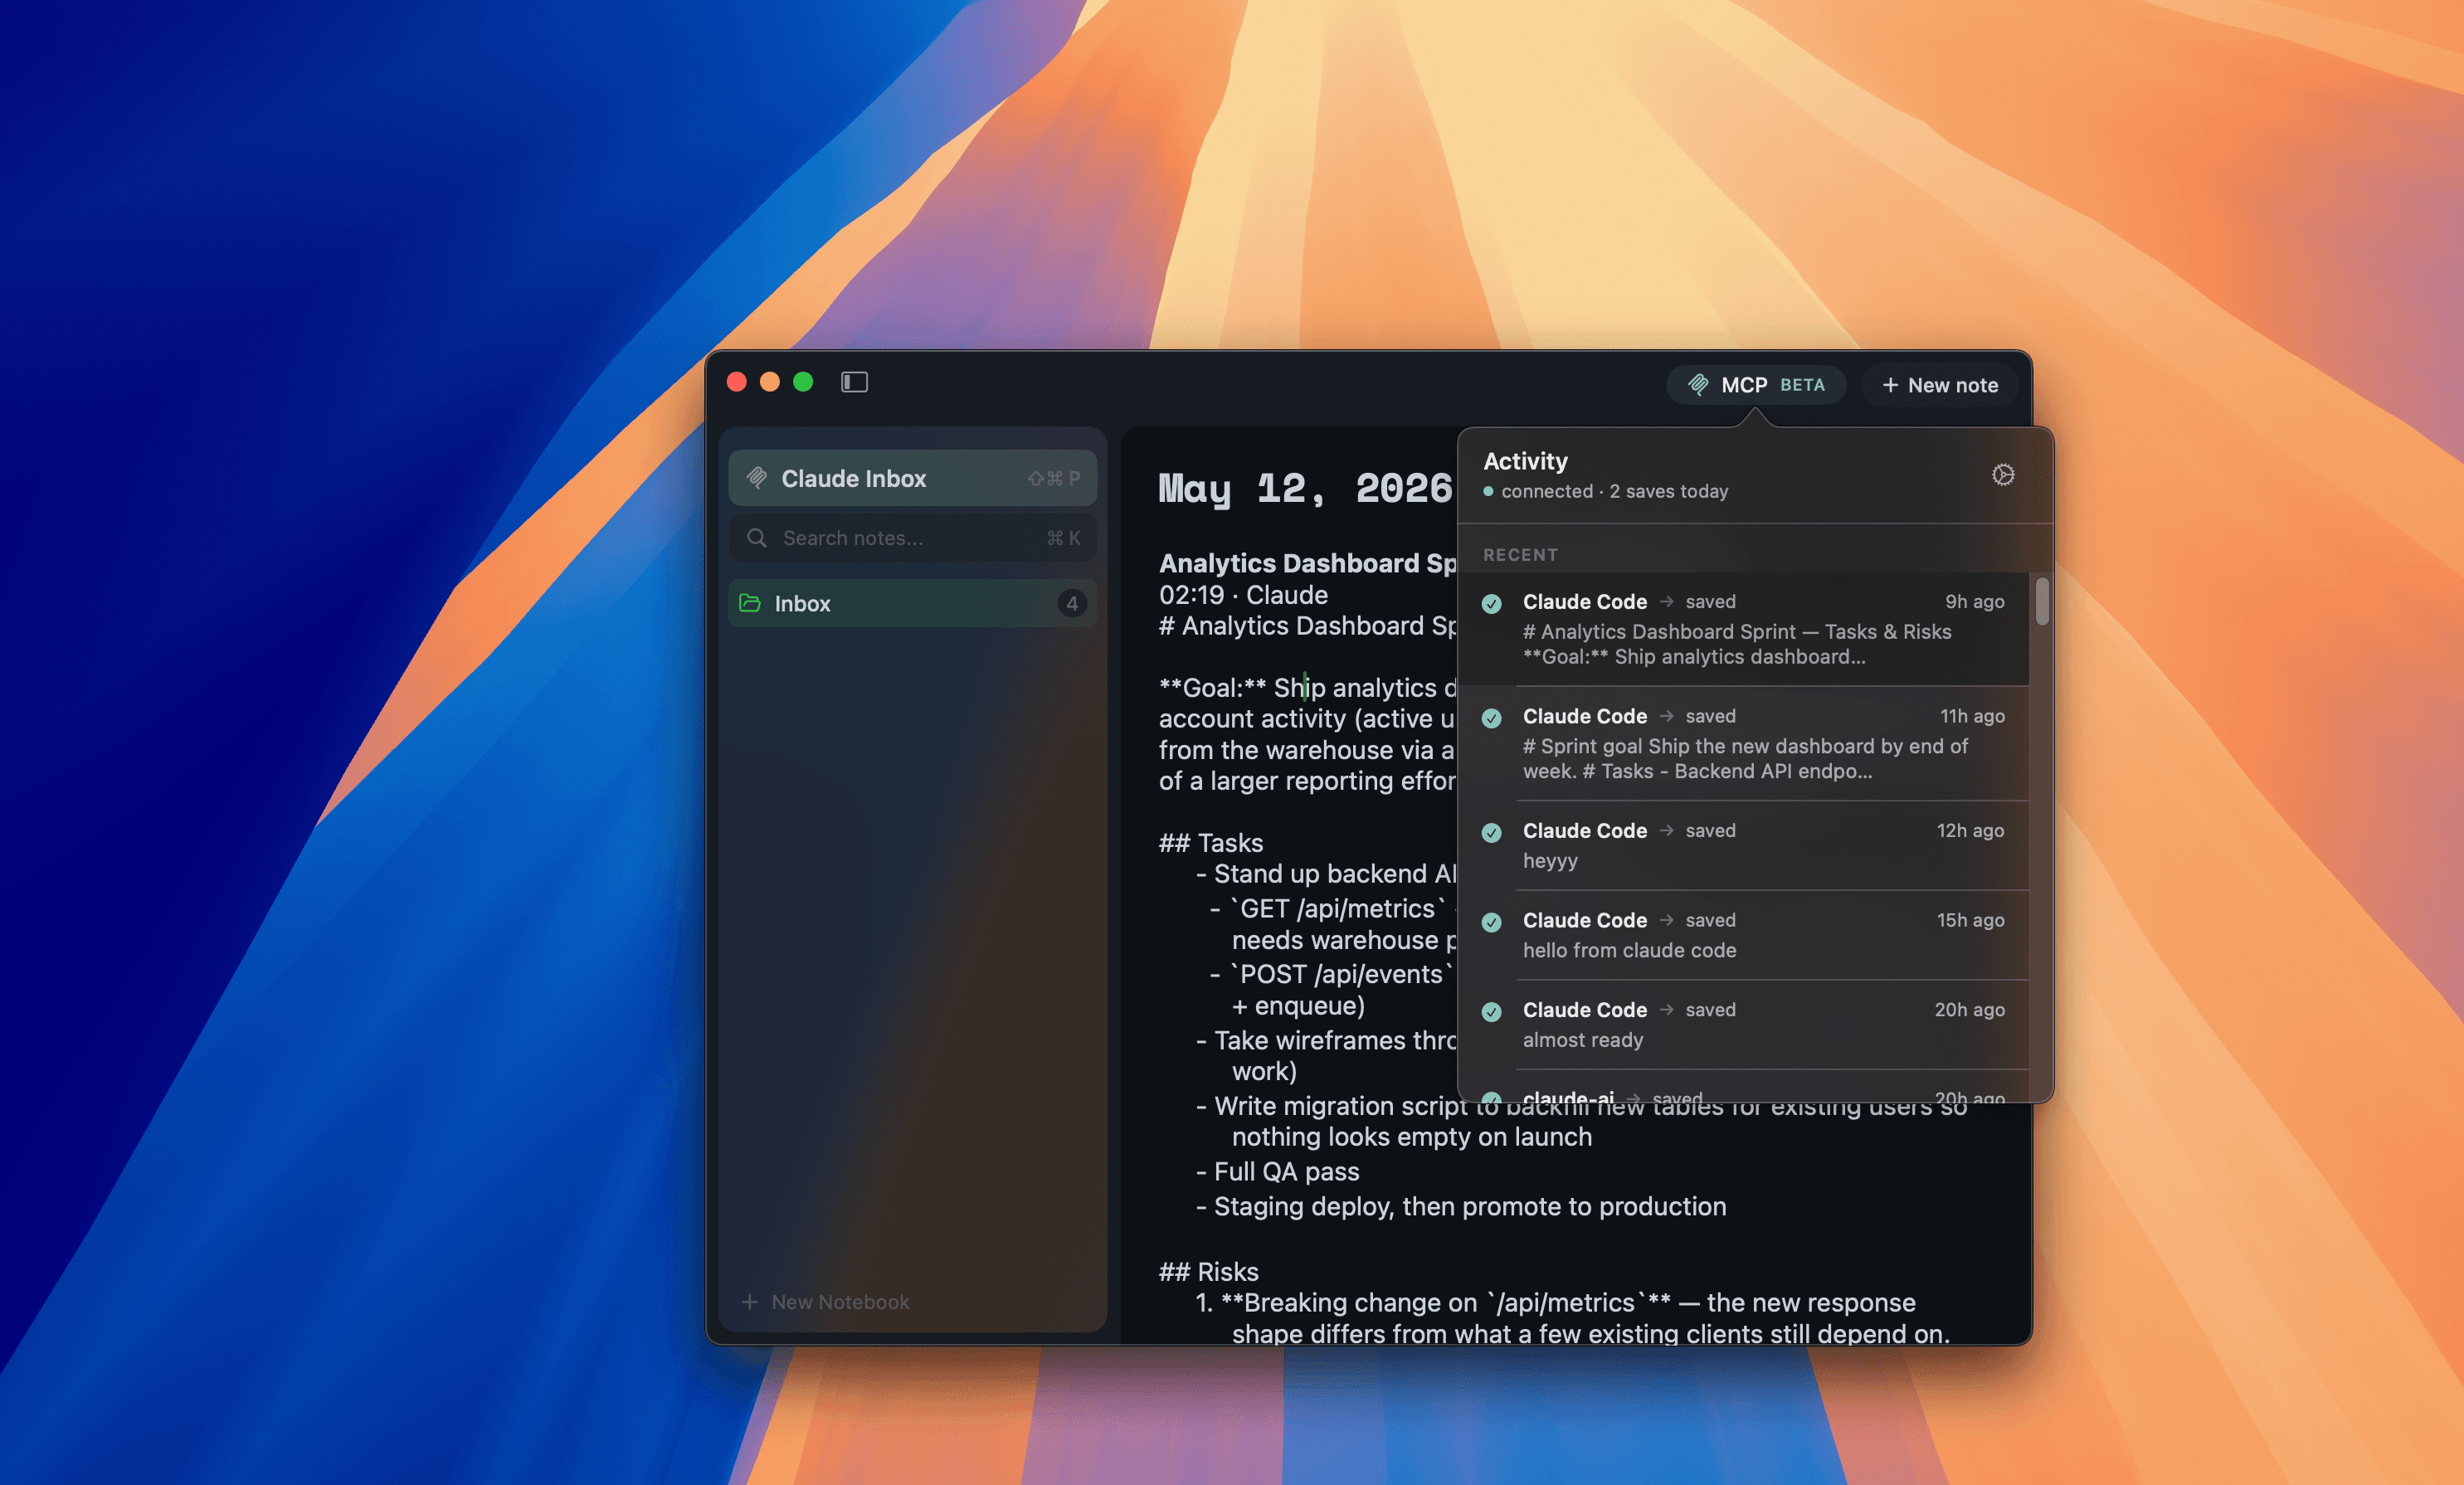Toggle the sidebar panel icon
This screenshot has height=1485, width=2464.
854,382
